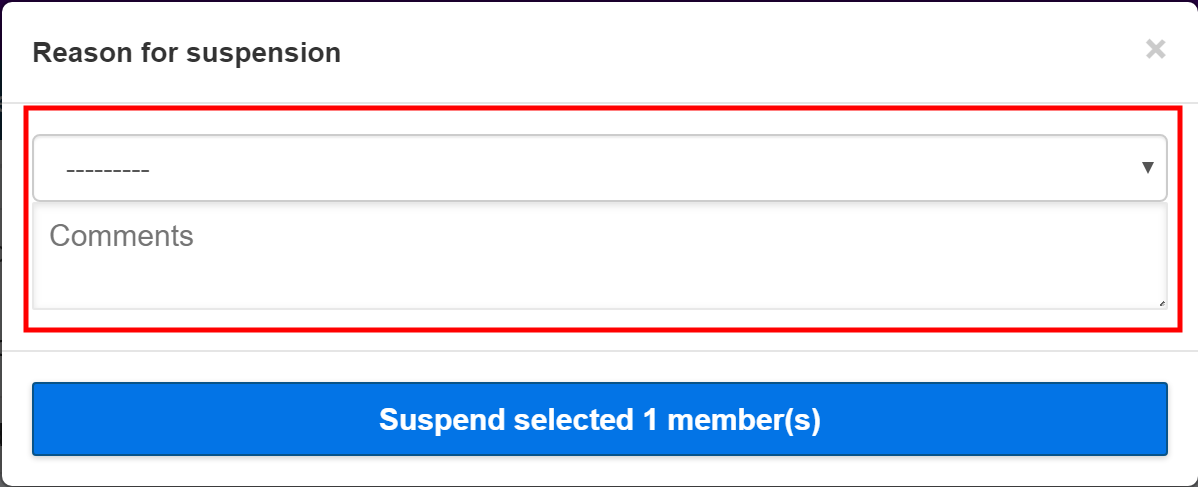Close the Reason for suspension dialog
The image size is (1198, 487).
click(x=1155, y=49)
